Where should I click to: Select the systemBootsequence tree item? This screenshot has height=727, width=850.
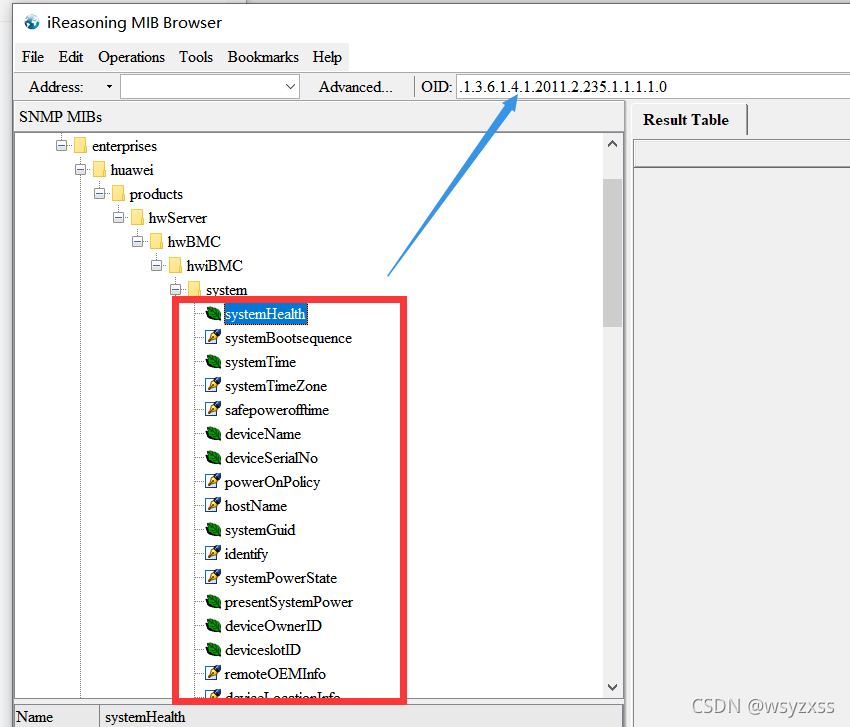(288, 338)
